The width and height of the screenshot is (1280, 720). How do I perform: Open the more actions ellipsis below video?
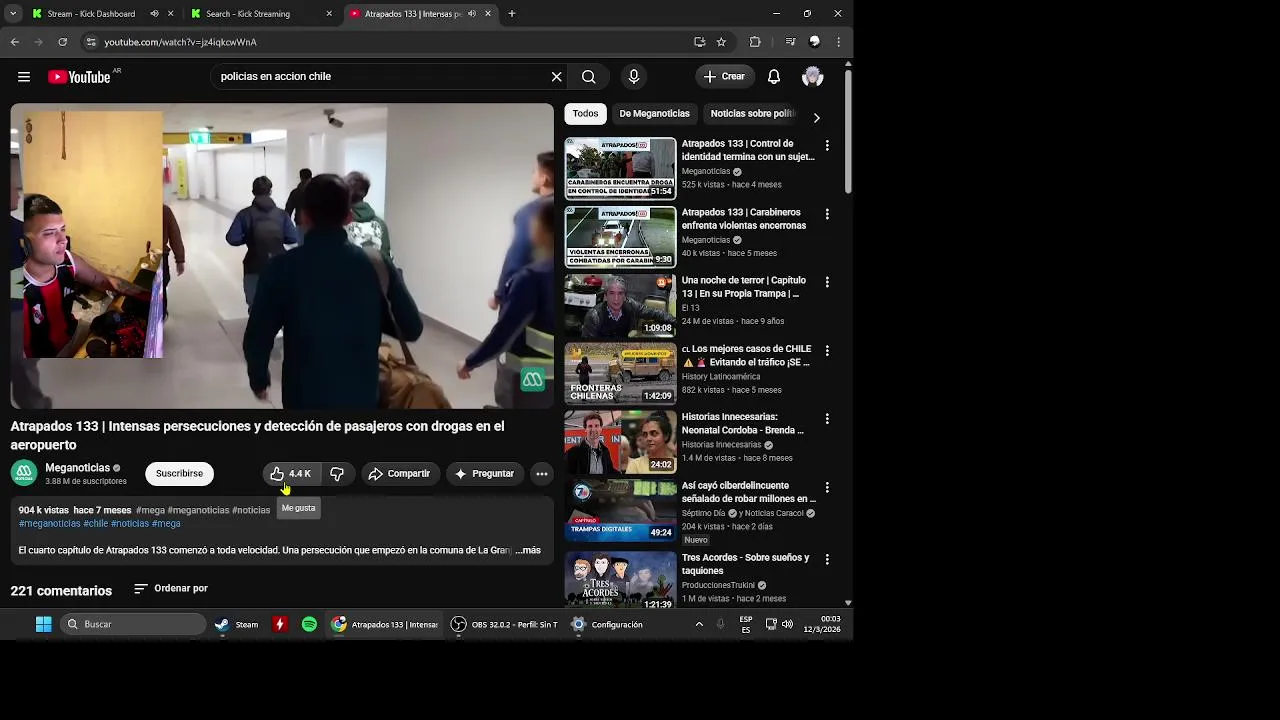[x=541, y=474]
